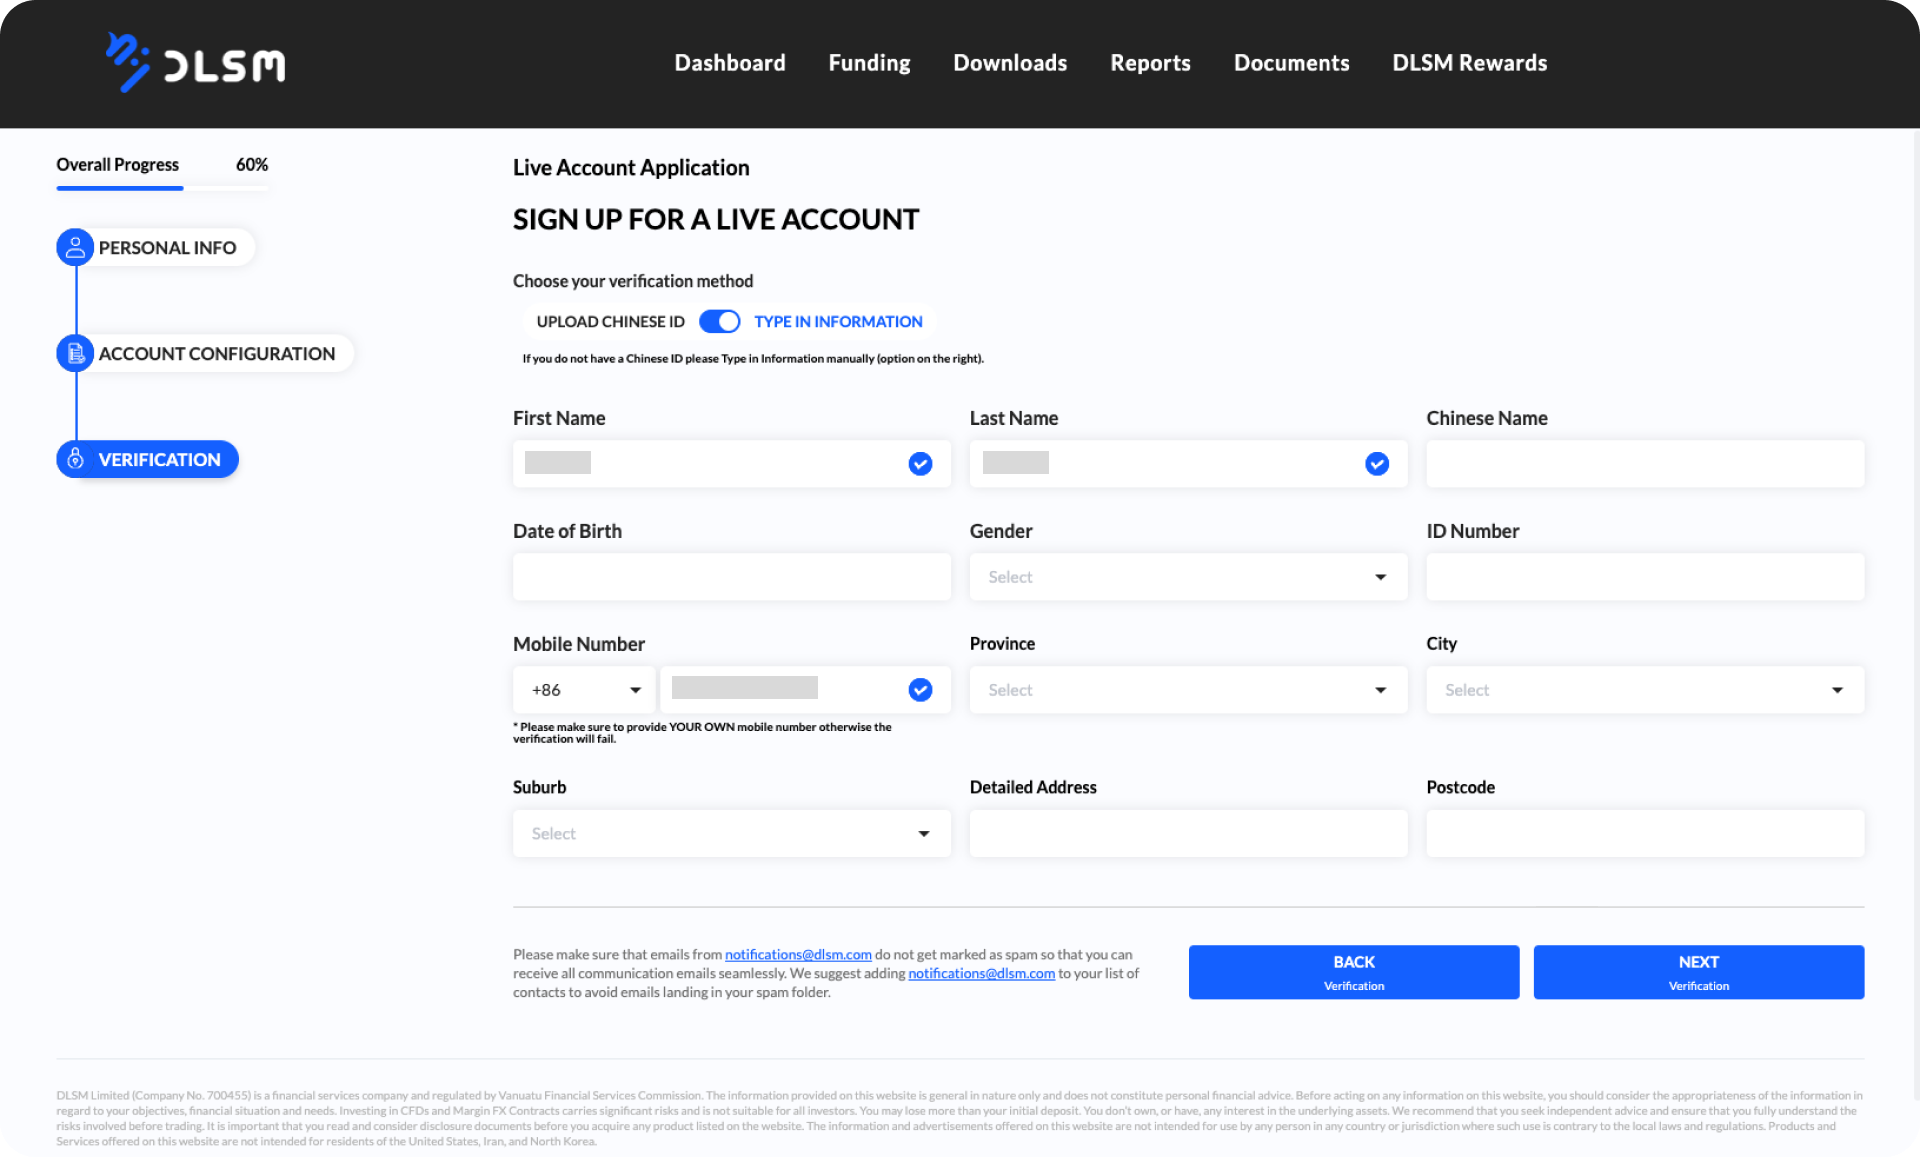Click the Chinese Name input field
This screenshot has height=1157, width=1920.
(x=1644, y=463)
